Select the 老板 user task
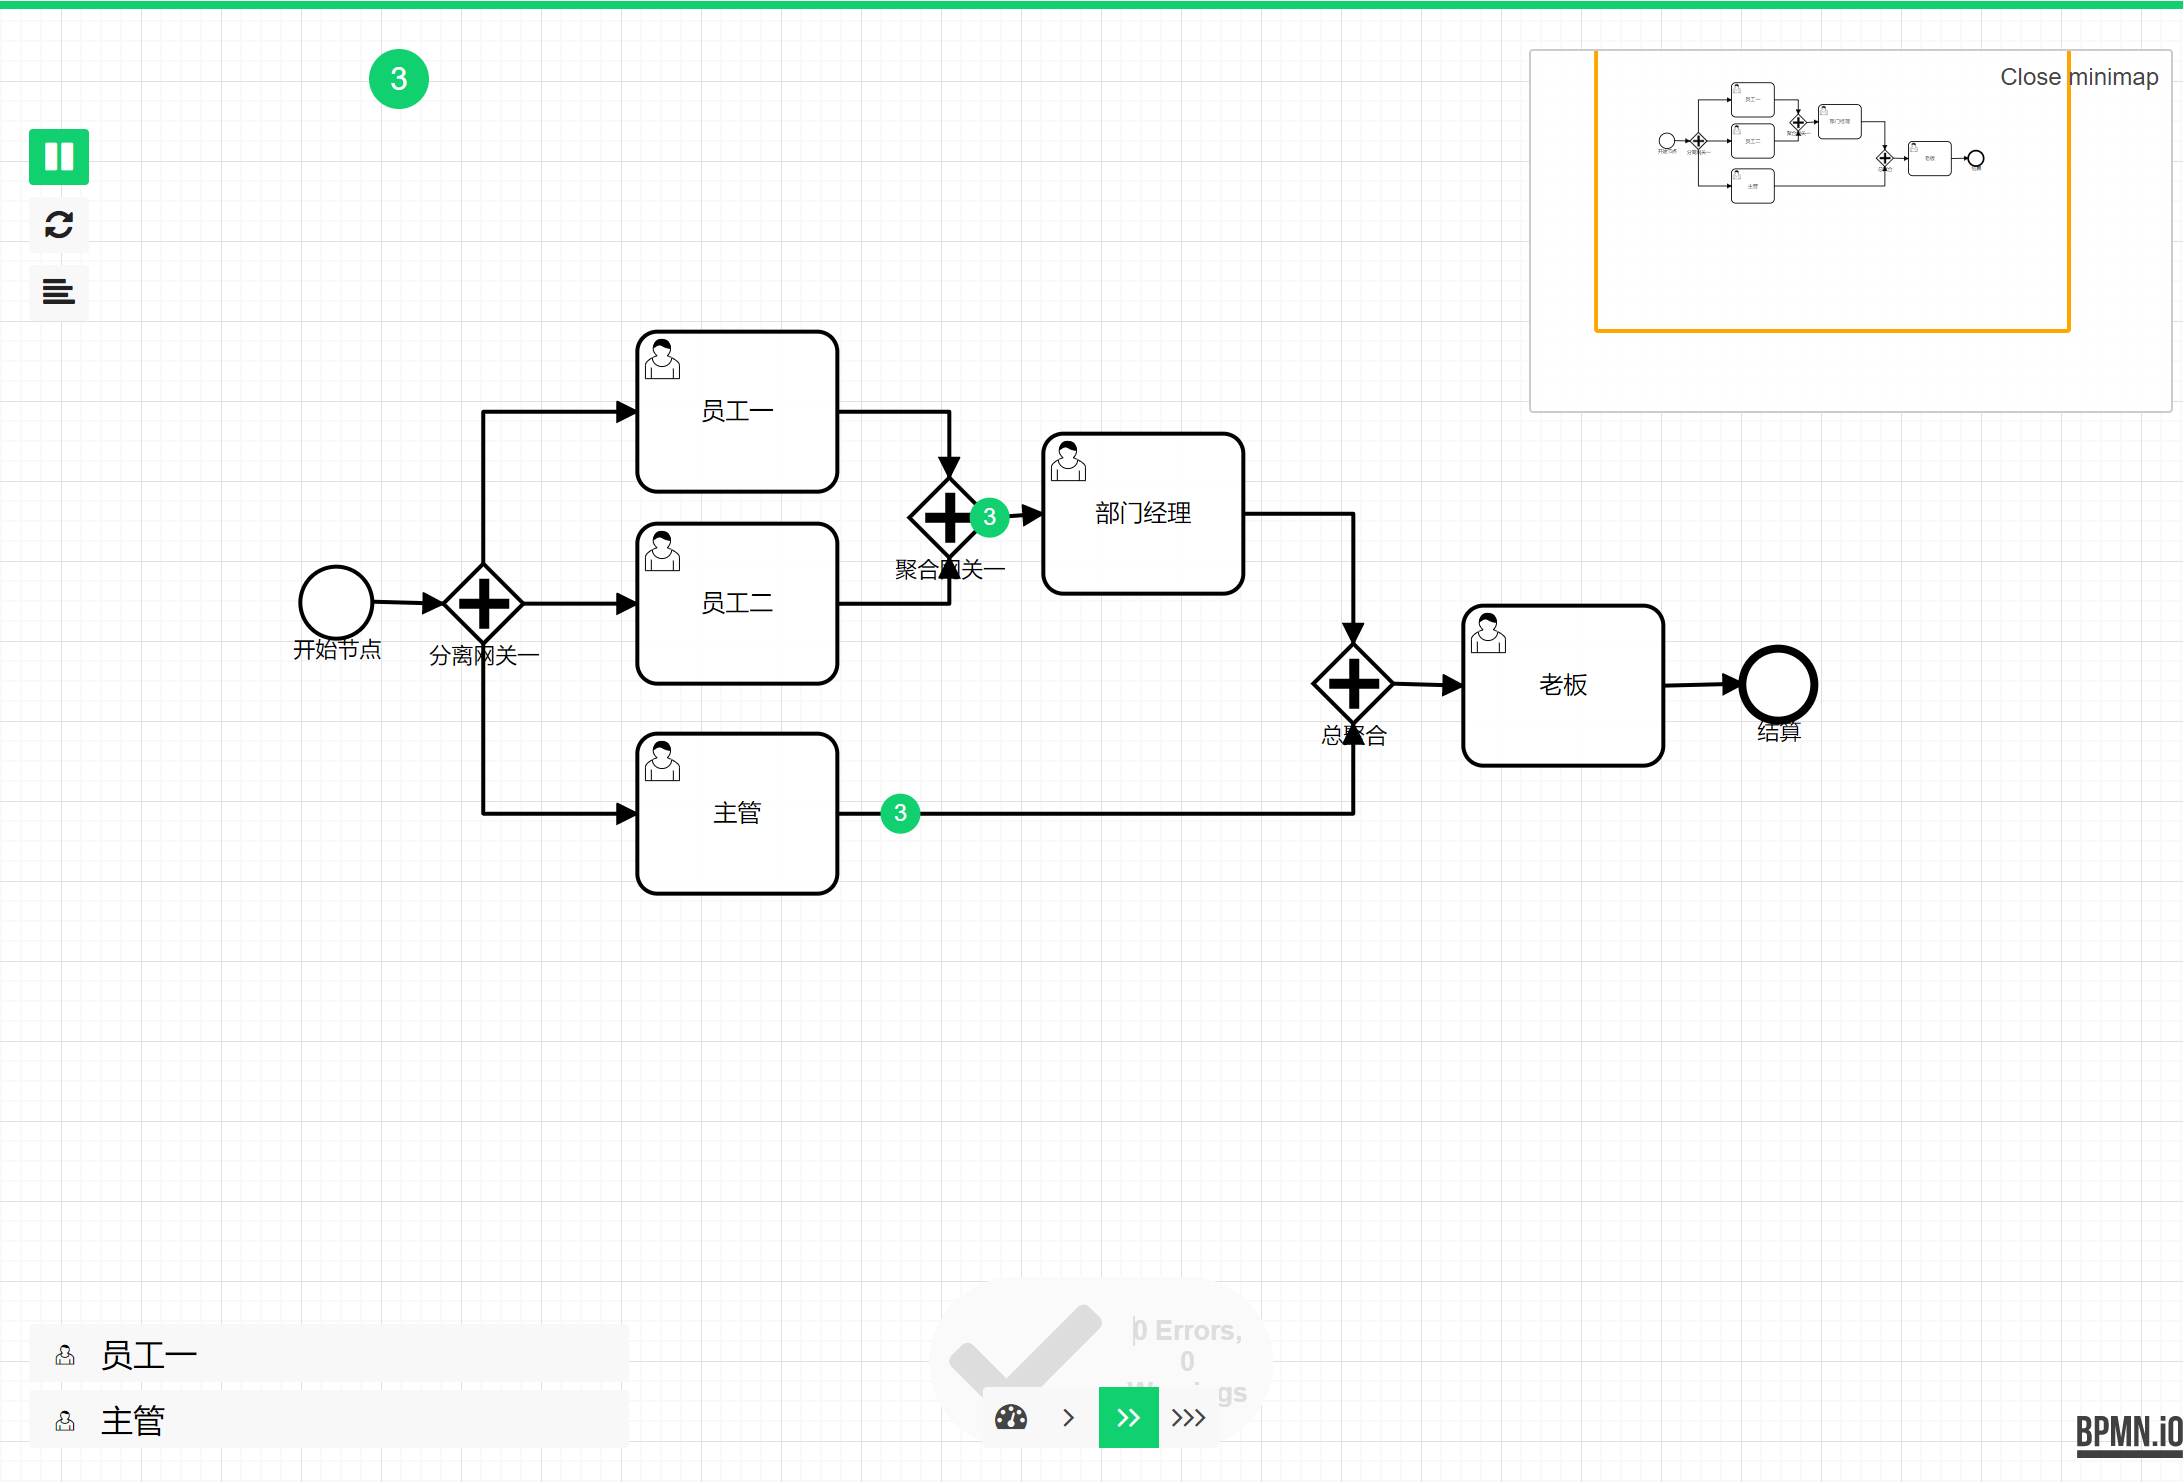Screen dimensions: 2183x1482 [1563, 685]
